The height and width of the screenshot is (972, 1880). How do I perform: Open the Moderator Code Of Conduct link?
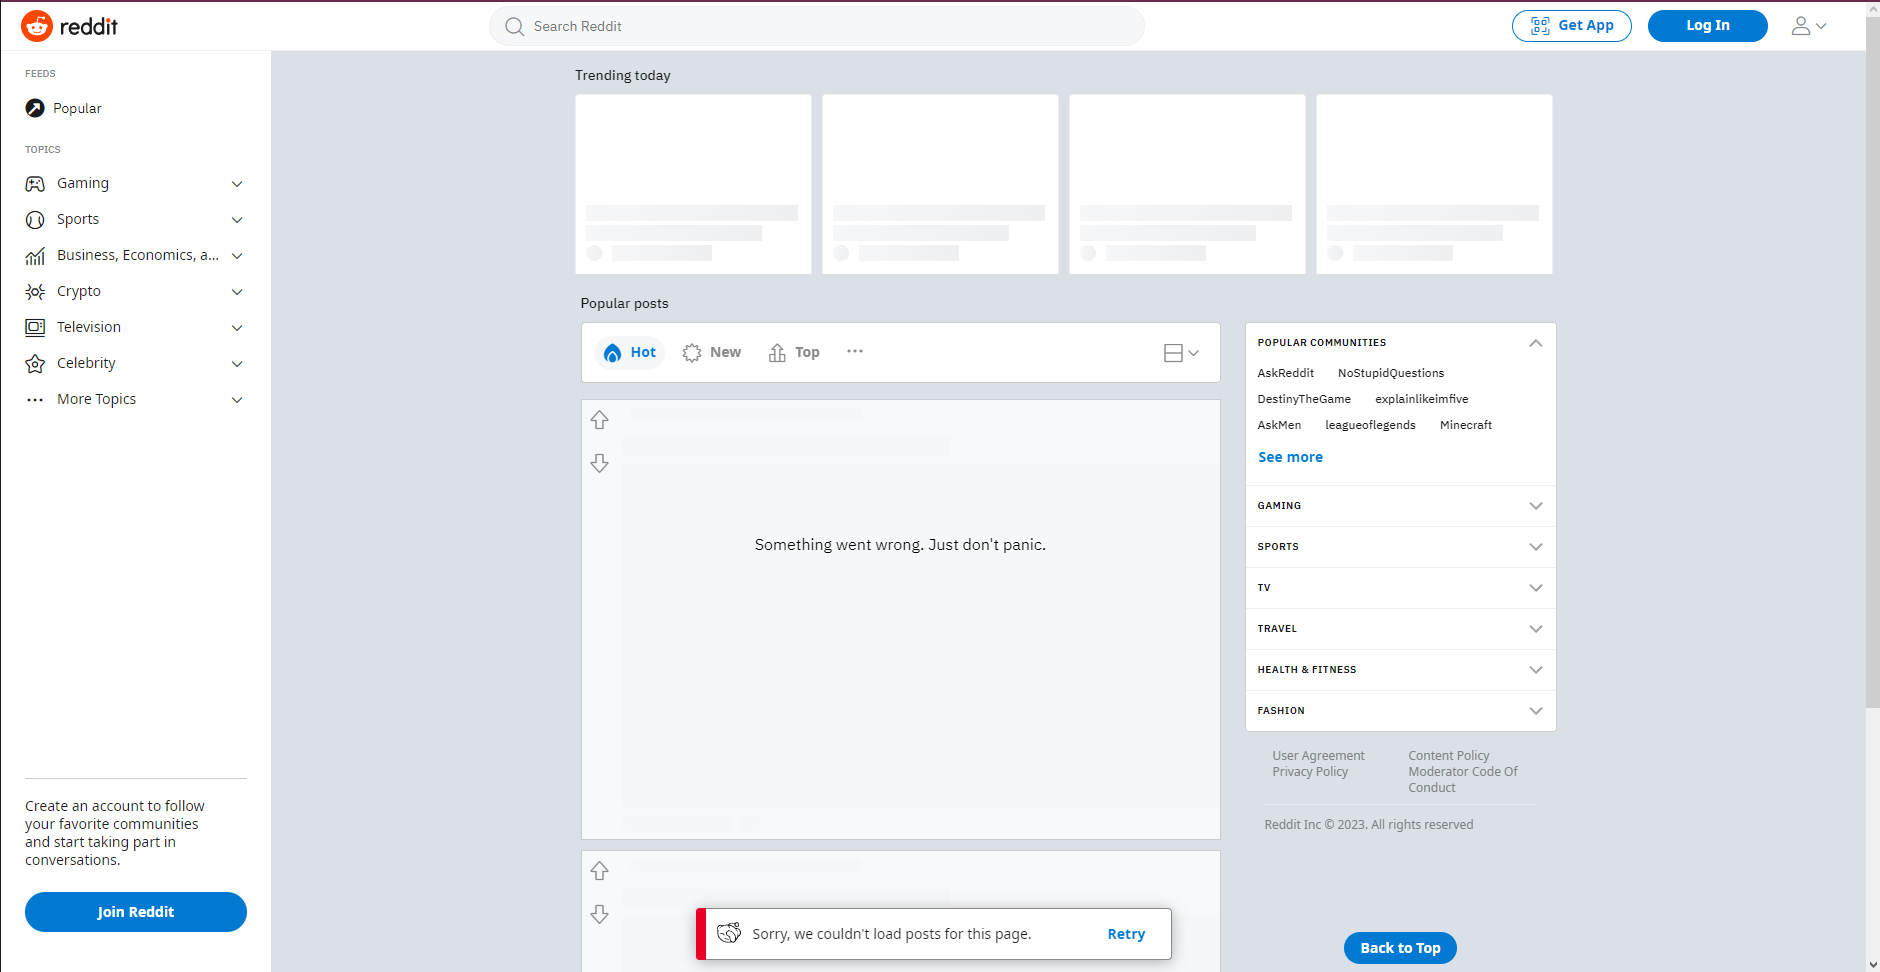click(x=1463, y=780)
